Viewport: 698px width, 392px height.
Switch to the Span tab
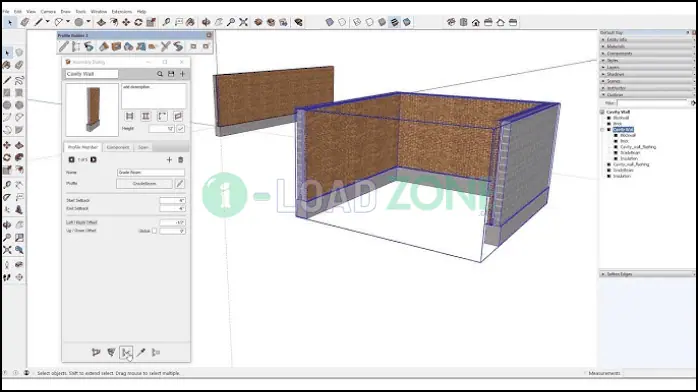[x=143, y=147]
